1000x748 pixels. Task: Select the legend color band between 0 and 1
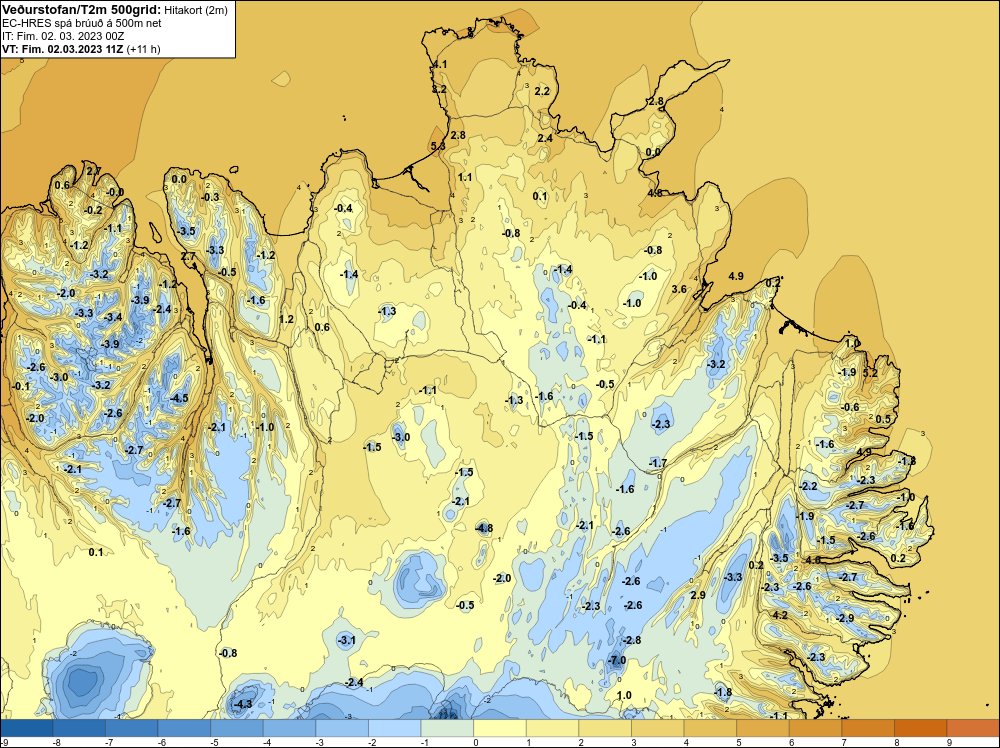(x=499, y=728)
